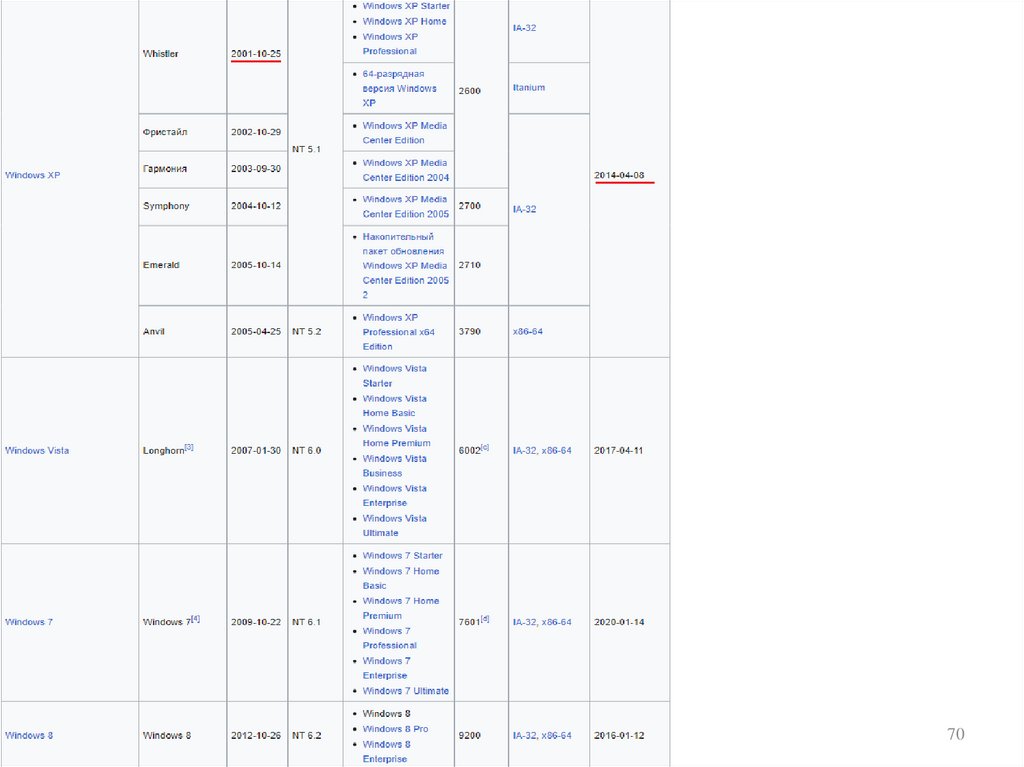Open the Windows 7 link in first column
Image resolution: width=1024 pixels, height=767 pixels.
tap(29, 622)
